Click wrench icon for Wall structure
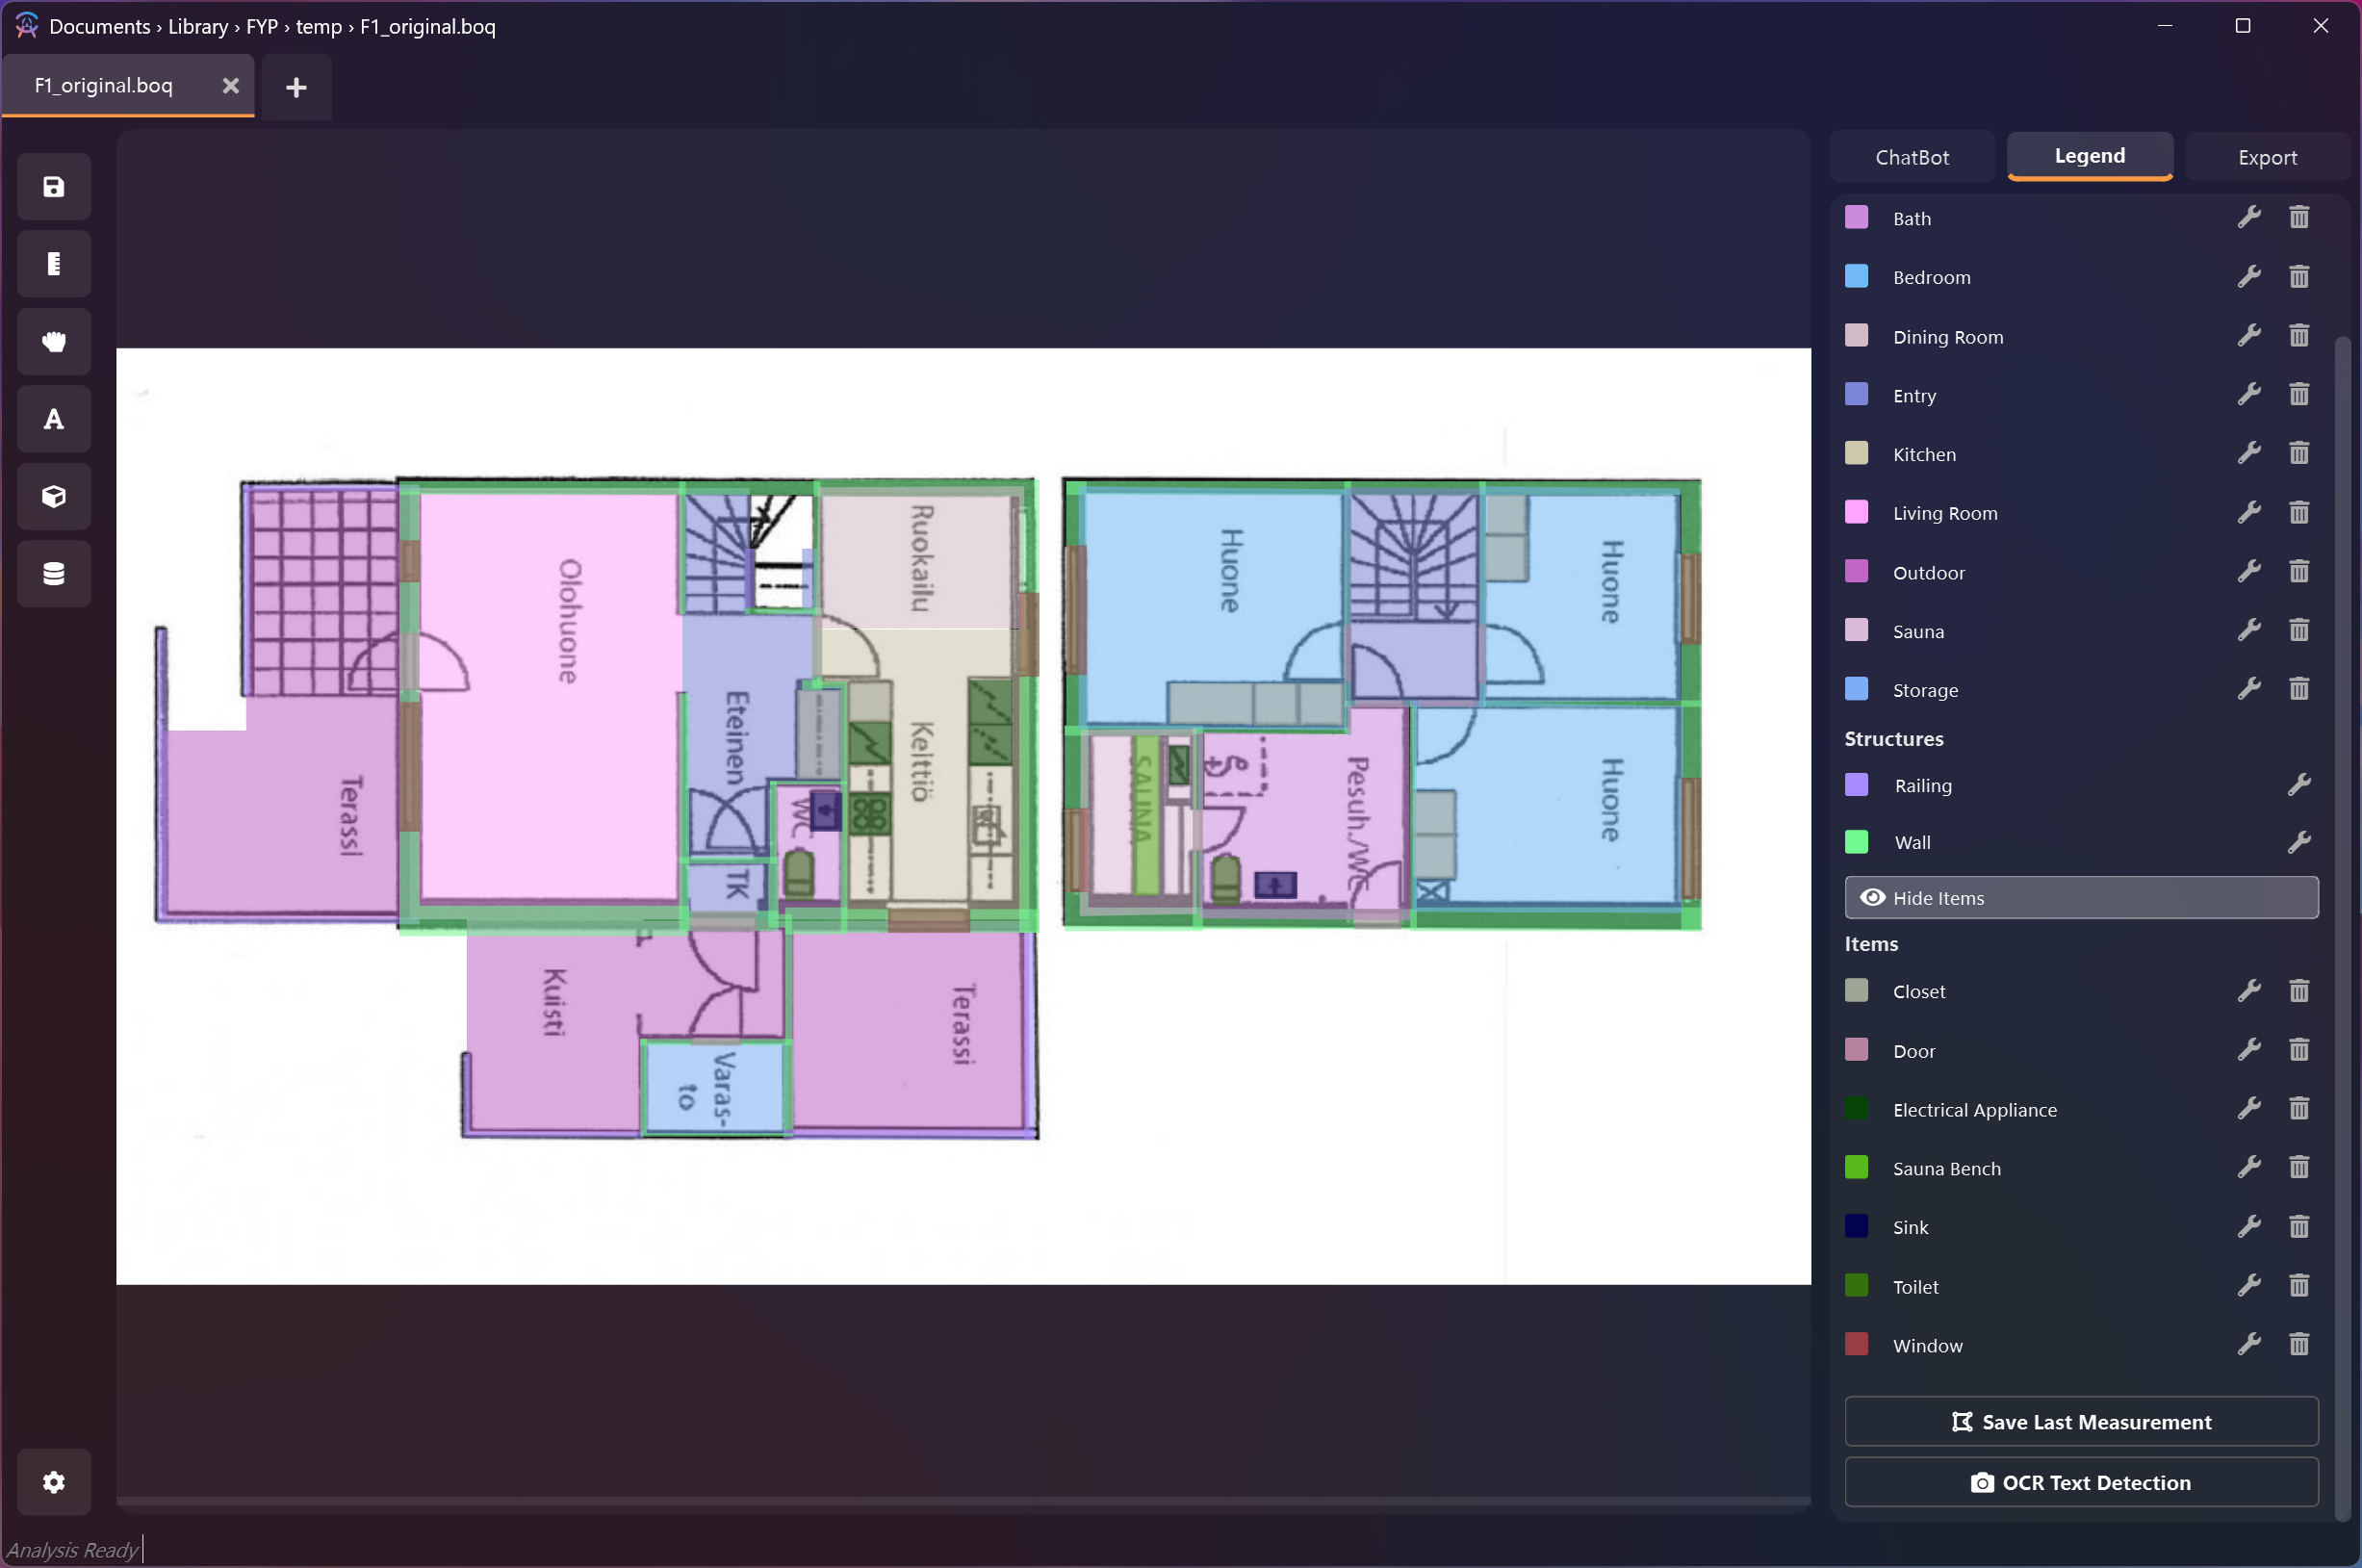This screenshot has width=2362, height=1568. (x=2299, y=842)
